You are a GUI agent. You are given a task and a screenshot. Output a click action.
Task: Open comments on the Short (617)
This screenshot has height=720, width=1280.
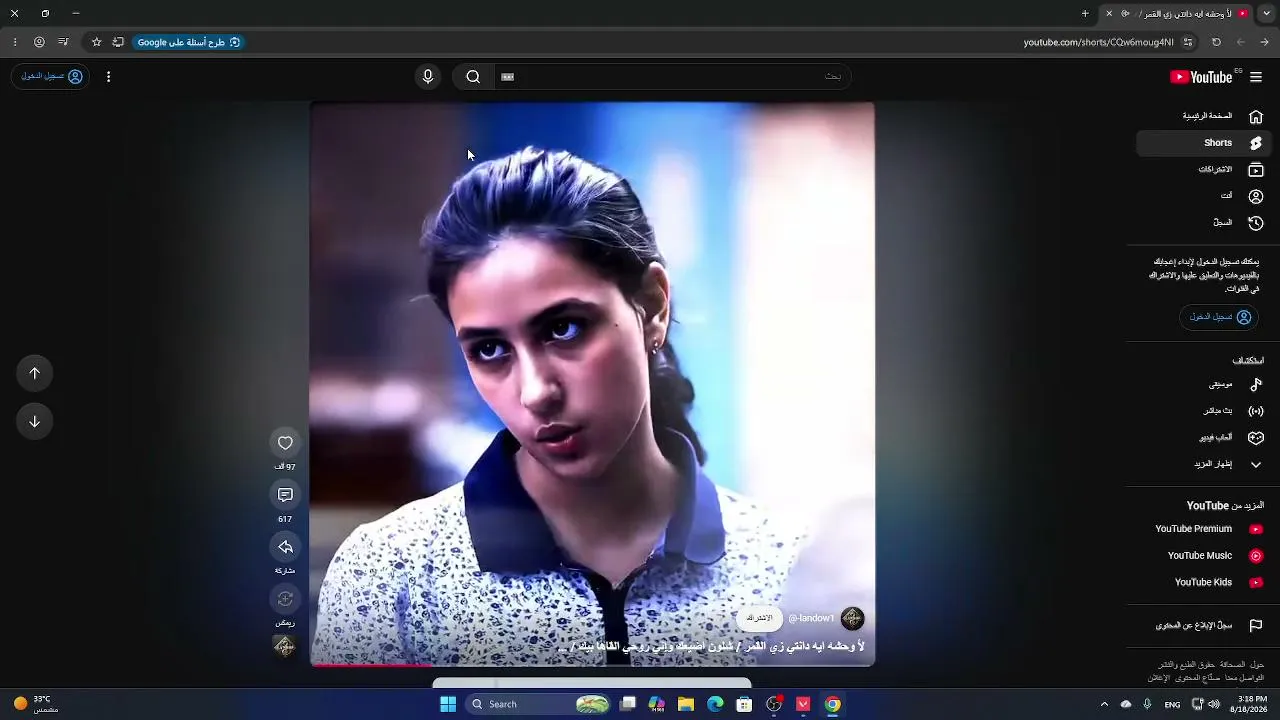(x=285, y=495)
